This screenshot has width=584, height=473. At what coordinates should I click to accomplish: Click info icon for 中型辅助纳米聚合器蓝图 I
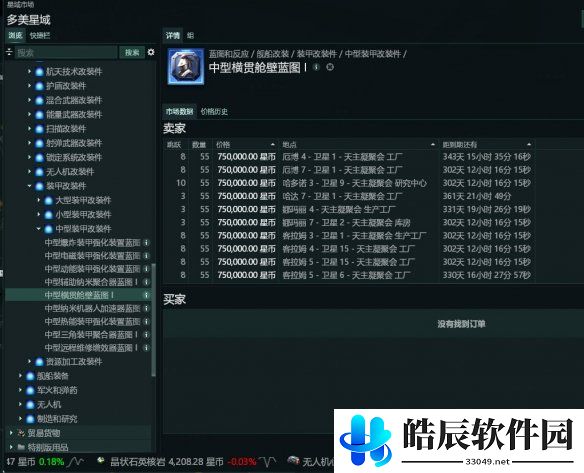(x=147, y=282)
